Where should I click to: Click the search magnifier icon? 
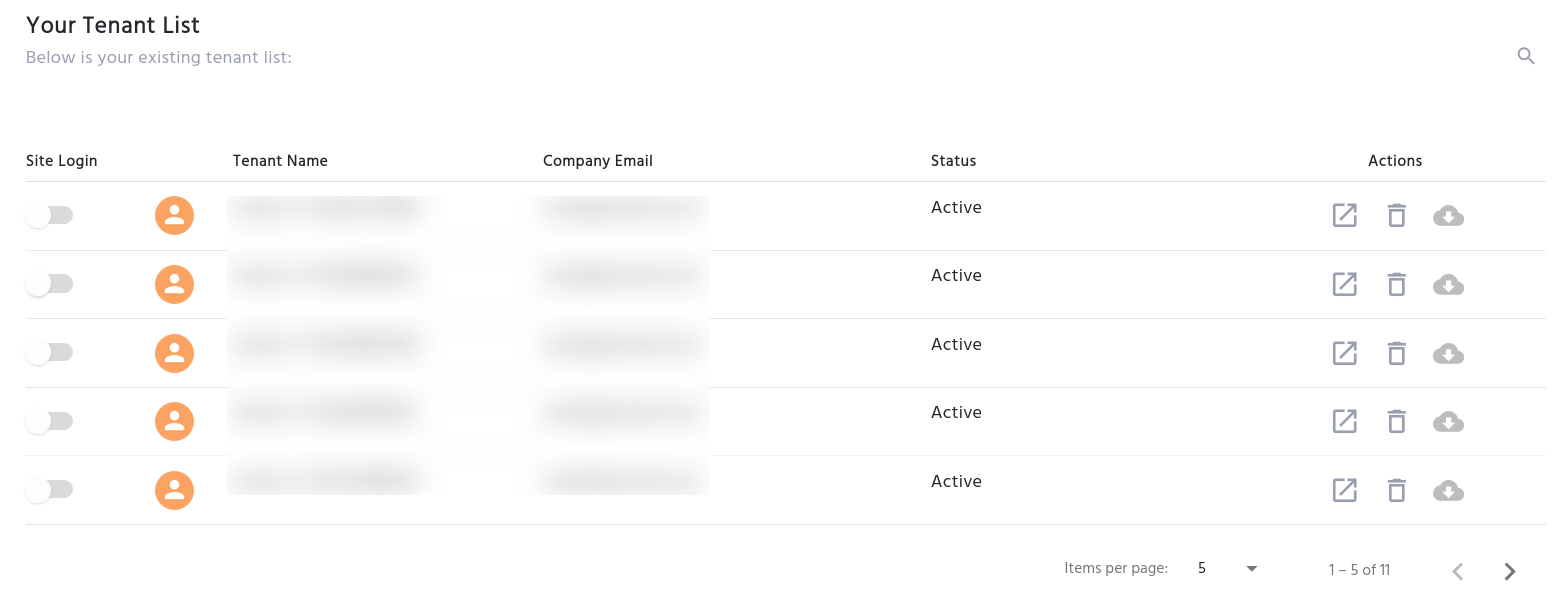[1525, 56]
